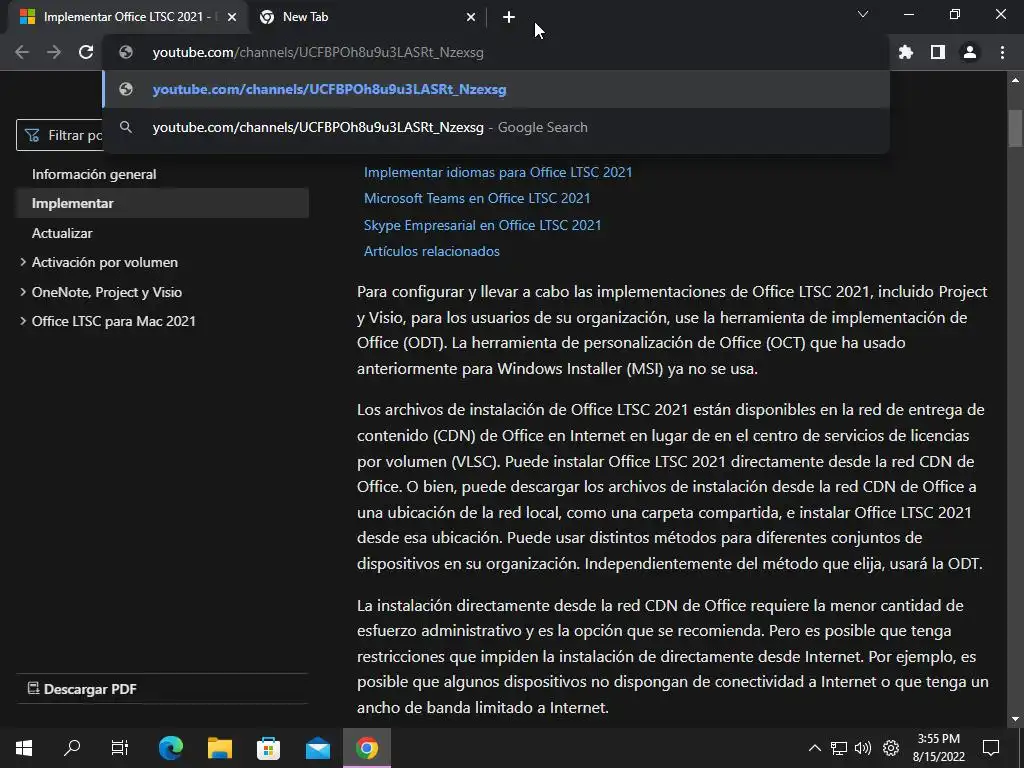
Task: Select the youtube.com channel URL suggestion
Action: 496,89
